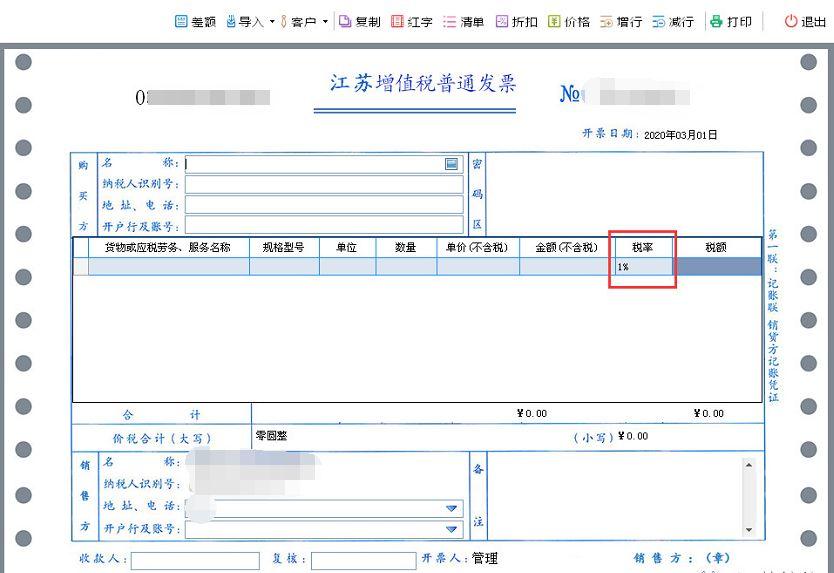Expand the seller 地址、电话 dropdown

pos(452,508)
